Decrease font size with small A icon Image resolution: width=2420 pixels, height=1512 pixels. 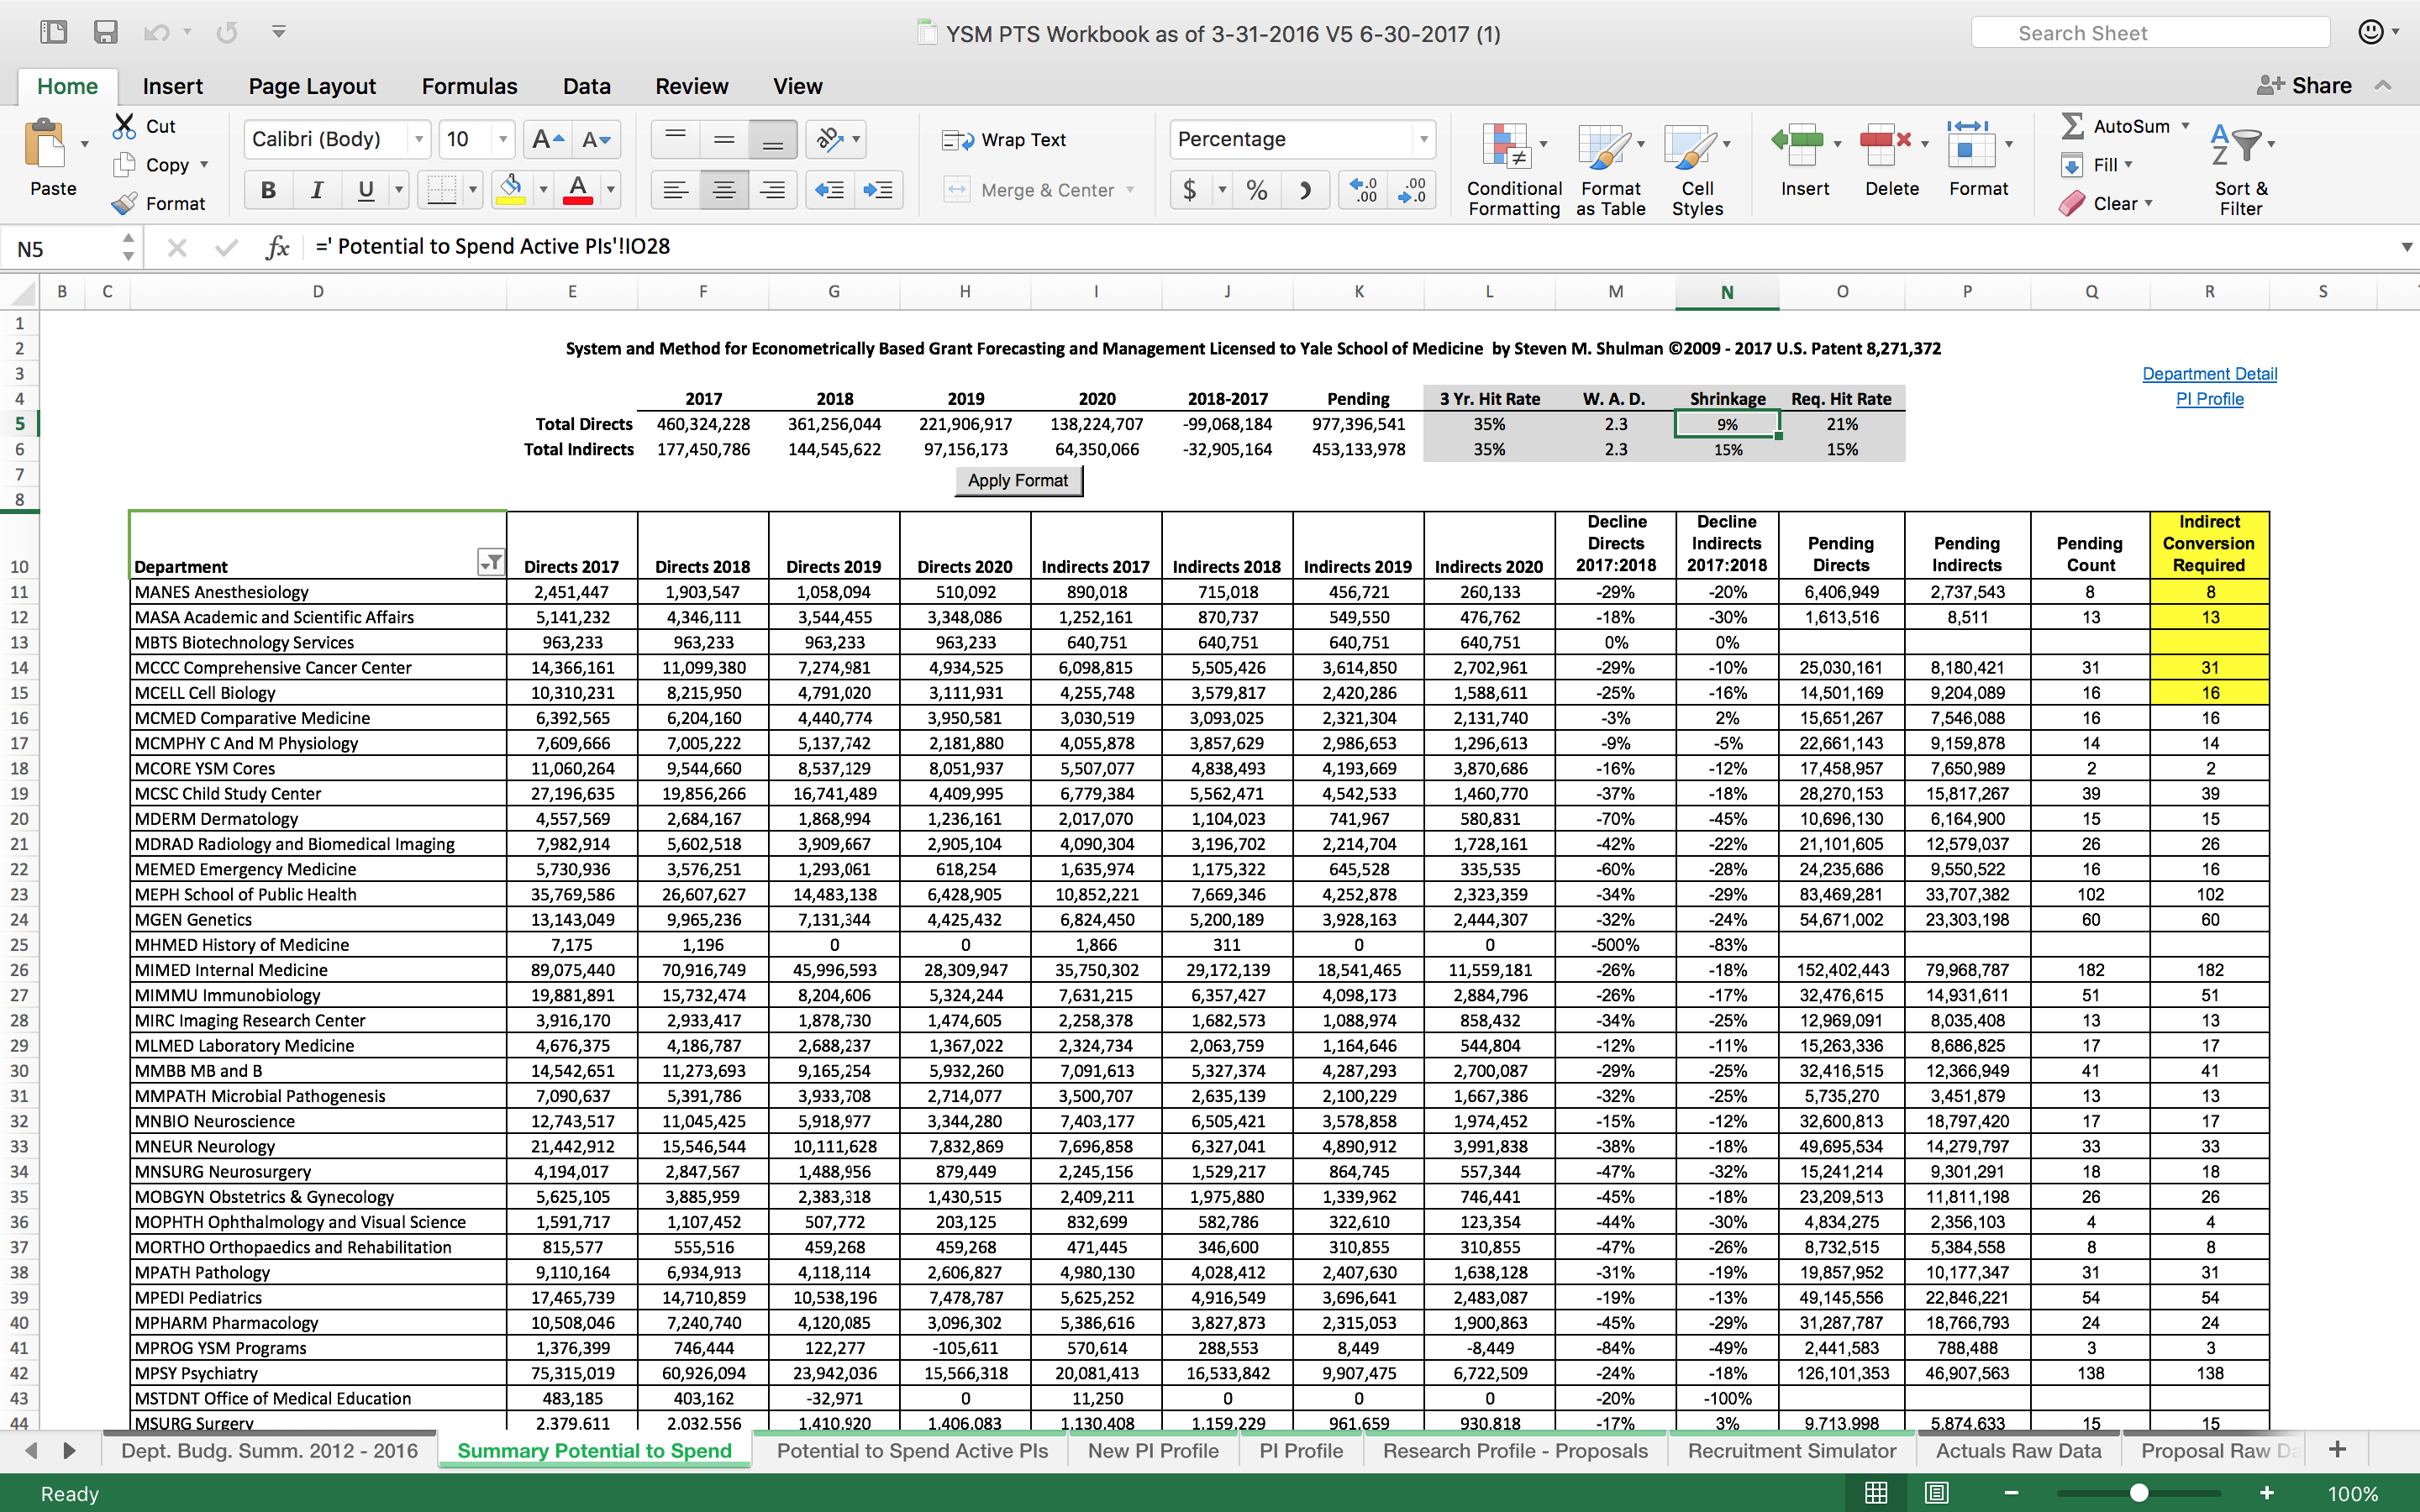pyautogui.click(x=596, y=139)
